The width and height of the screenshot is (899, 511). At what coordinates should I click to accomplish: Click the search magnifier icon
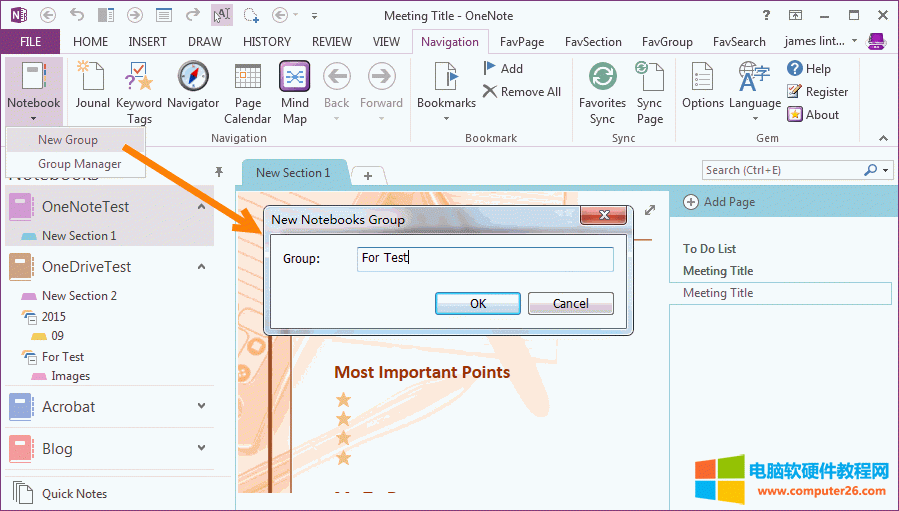[870, 170]
